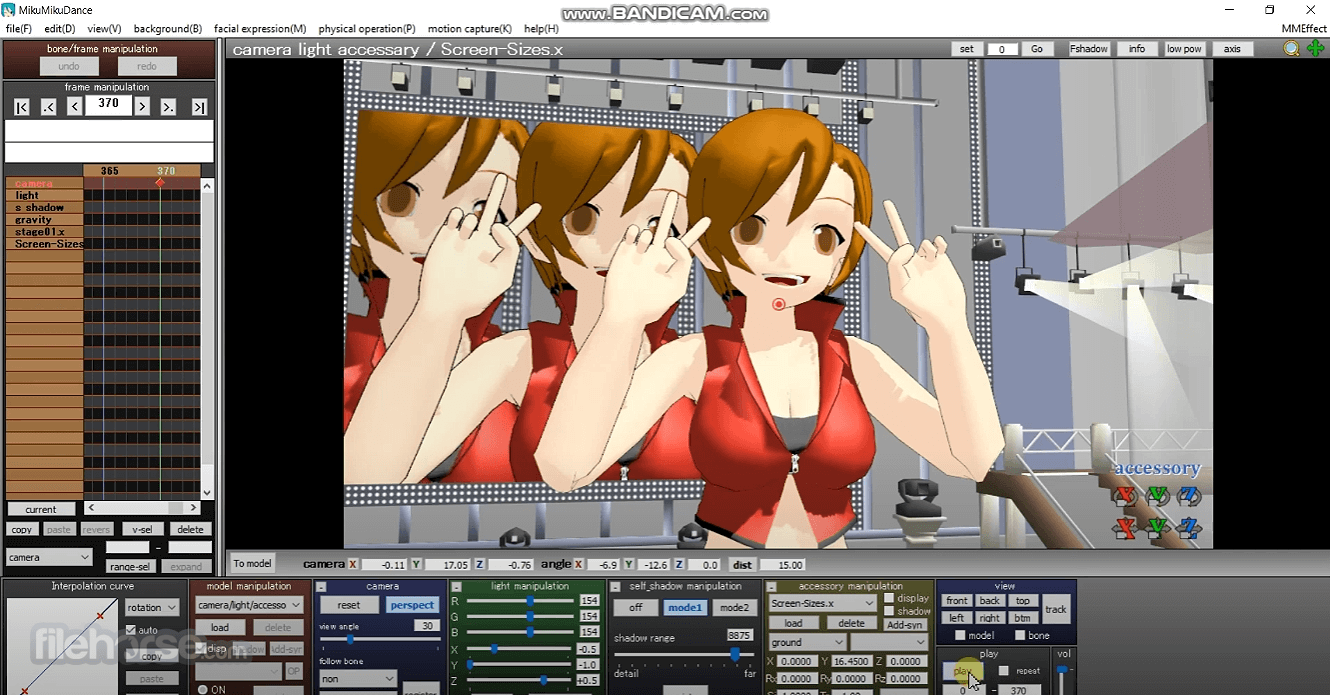Click lower blue Z move axis icon
Screen dimensions: 1330x695
pyautogui.click(x=1188, y=527)
